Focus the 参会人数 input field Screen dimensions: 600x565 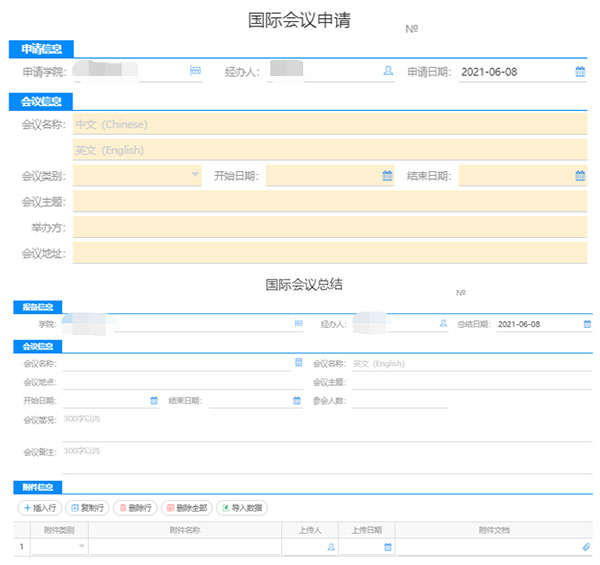tap(400, 401)
